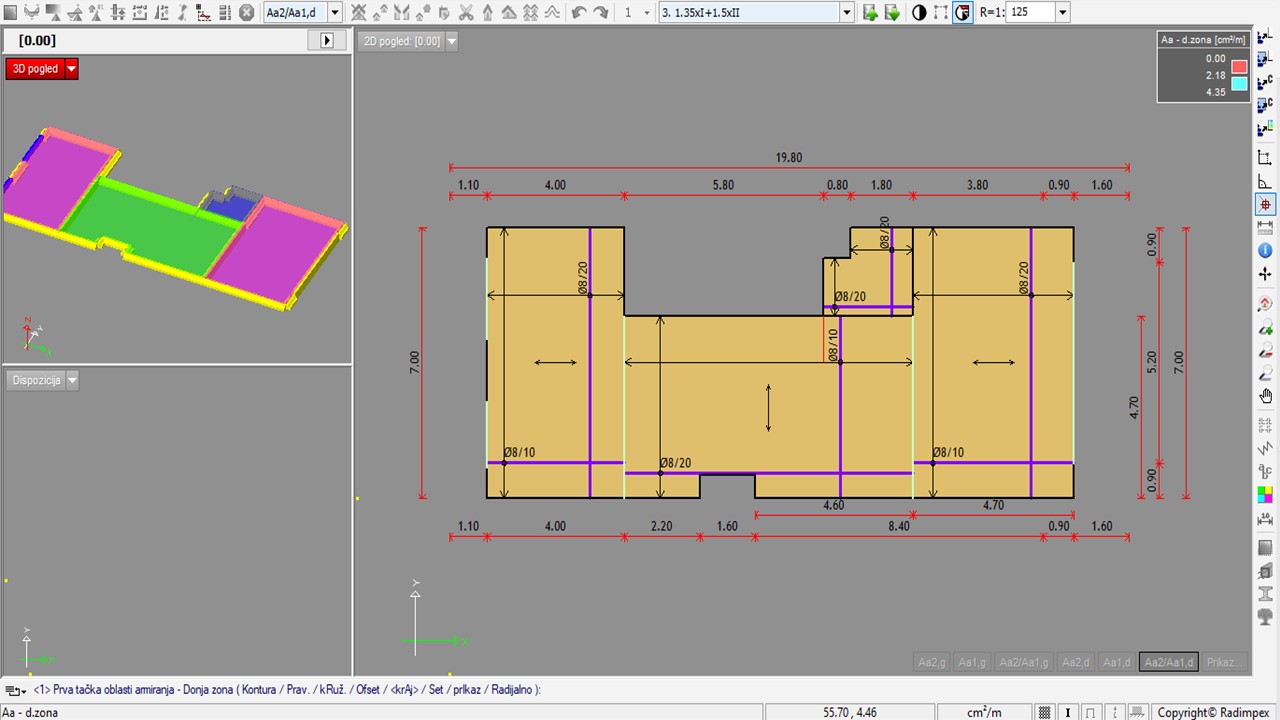Viewport: 1280px width, 720px height.
Task: Switch to the Aa2,g tab
Action: (x=931, y=662)
